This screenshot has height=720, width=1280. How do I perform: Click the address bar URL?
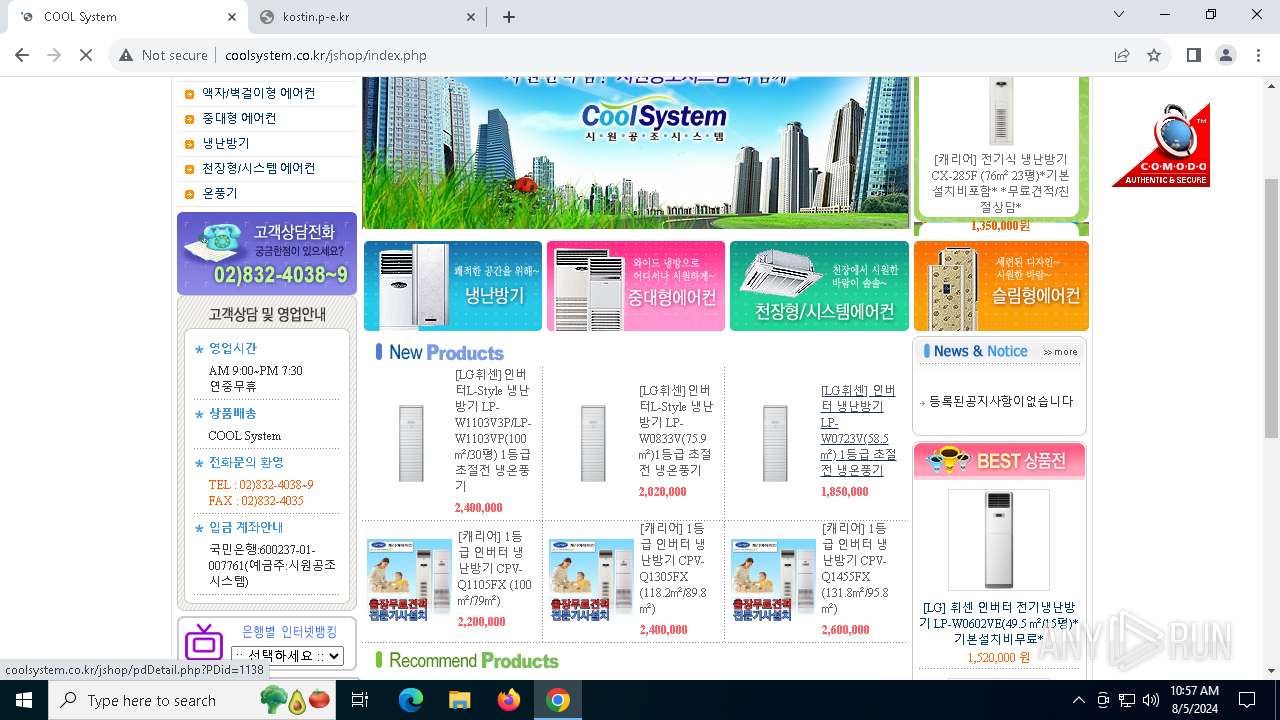point(326,55)
